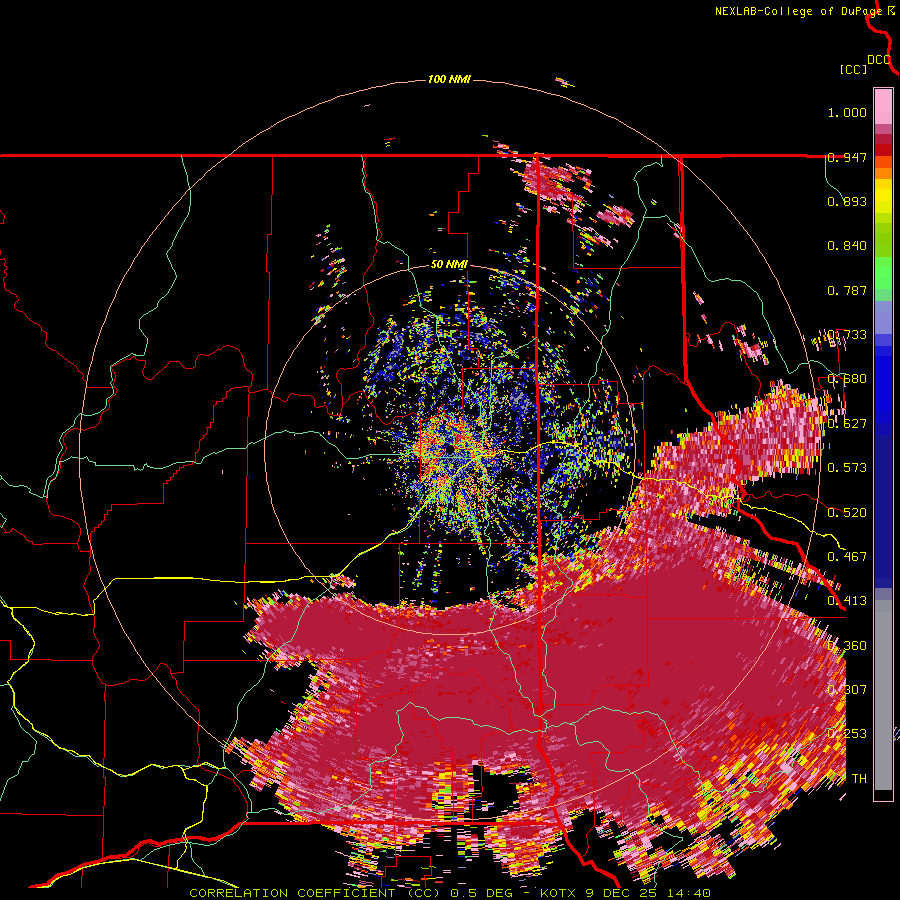Click the 0.520 scale value
The height and width of the screenshot is (900, 900).
tap(847, 513)
